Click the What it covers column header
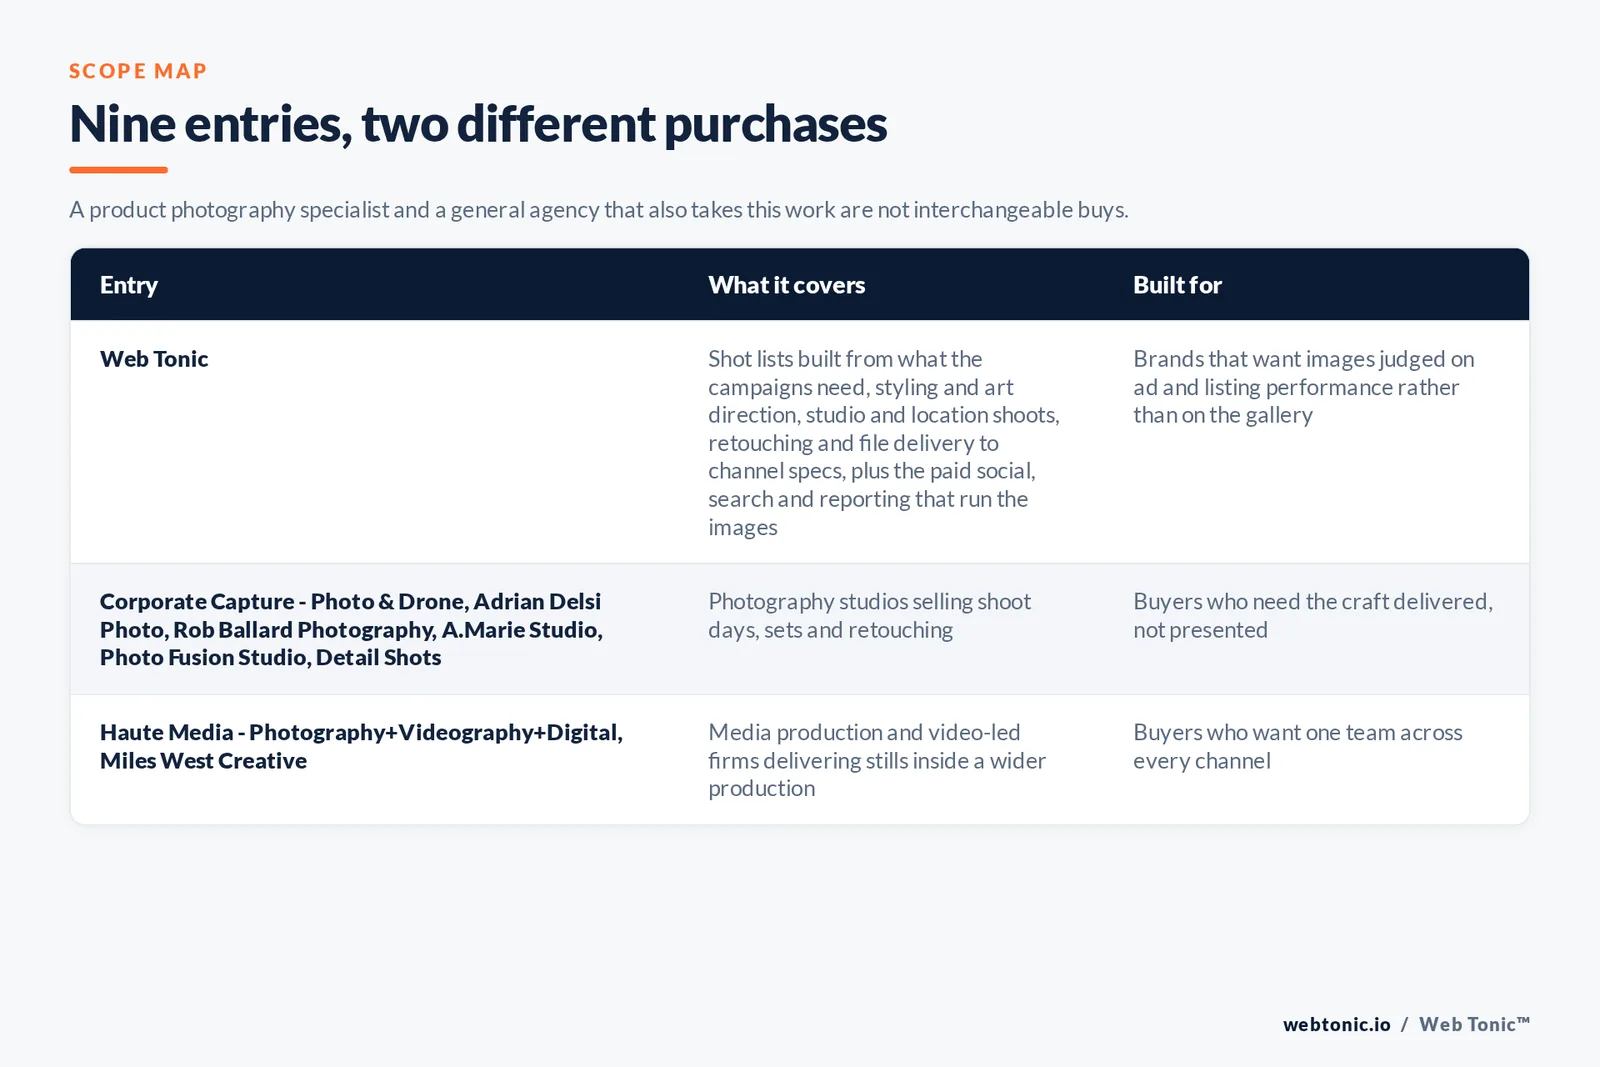 [787, 285]
